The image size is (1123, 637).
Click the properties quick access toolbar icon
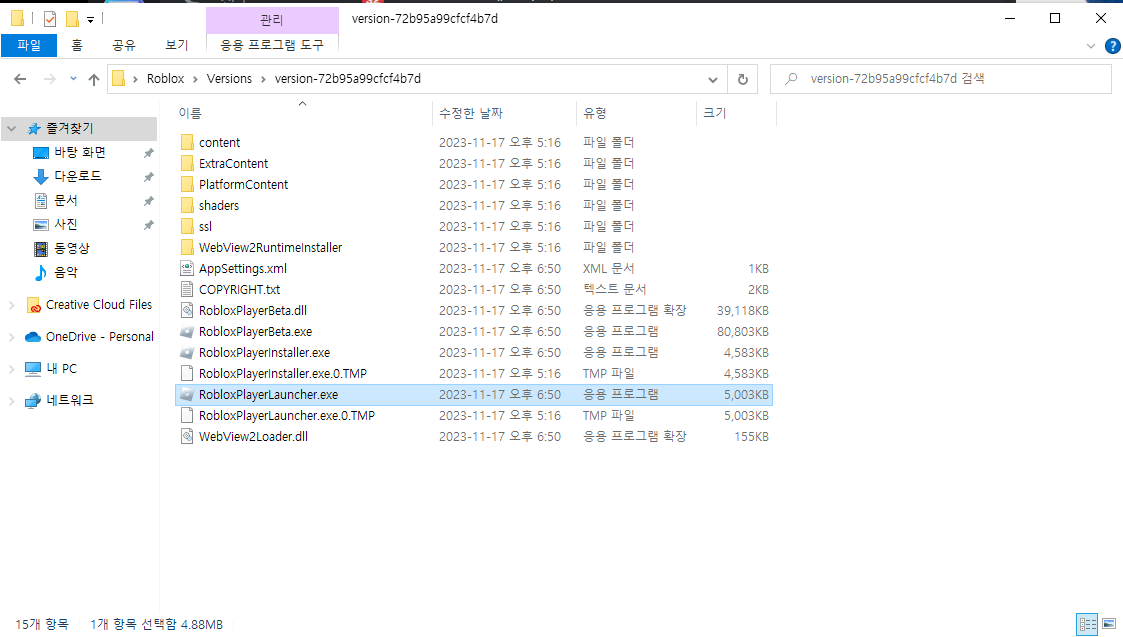pyautogui.click(x=49, y=19)
